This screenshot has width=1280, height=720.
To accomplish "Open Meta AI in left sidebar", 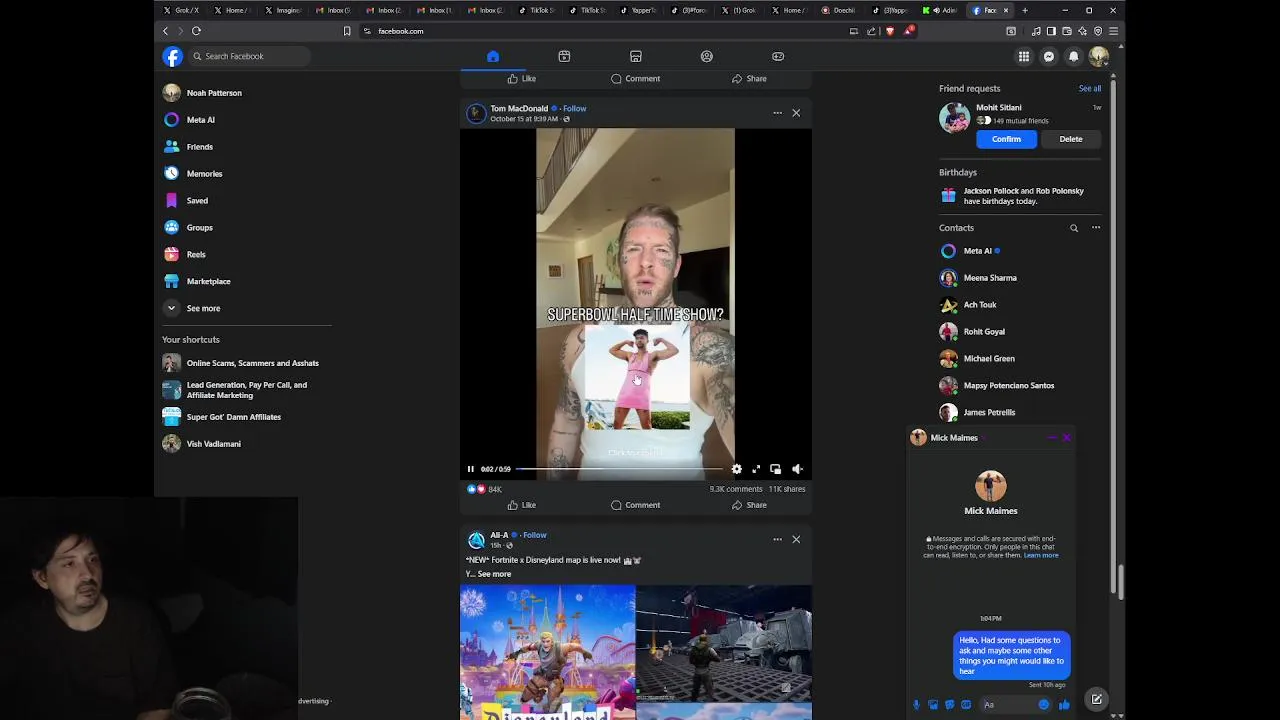I will [x=201, y=120].
